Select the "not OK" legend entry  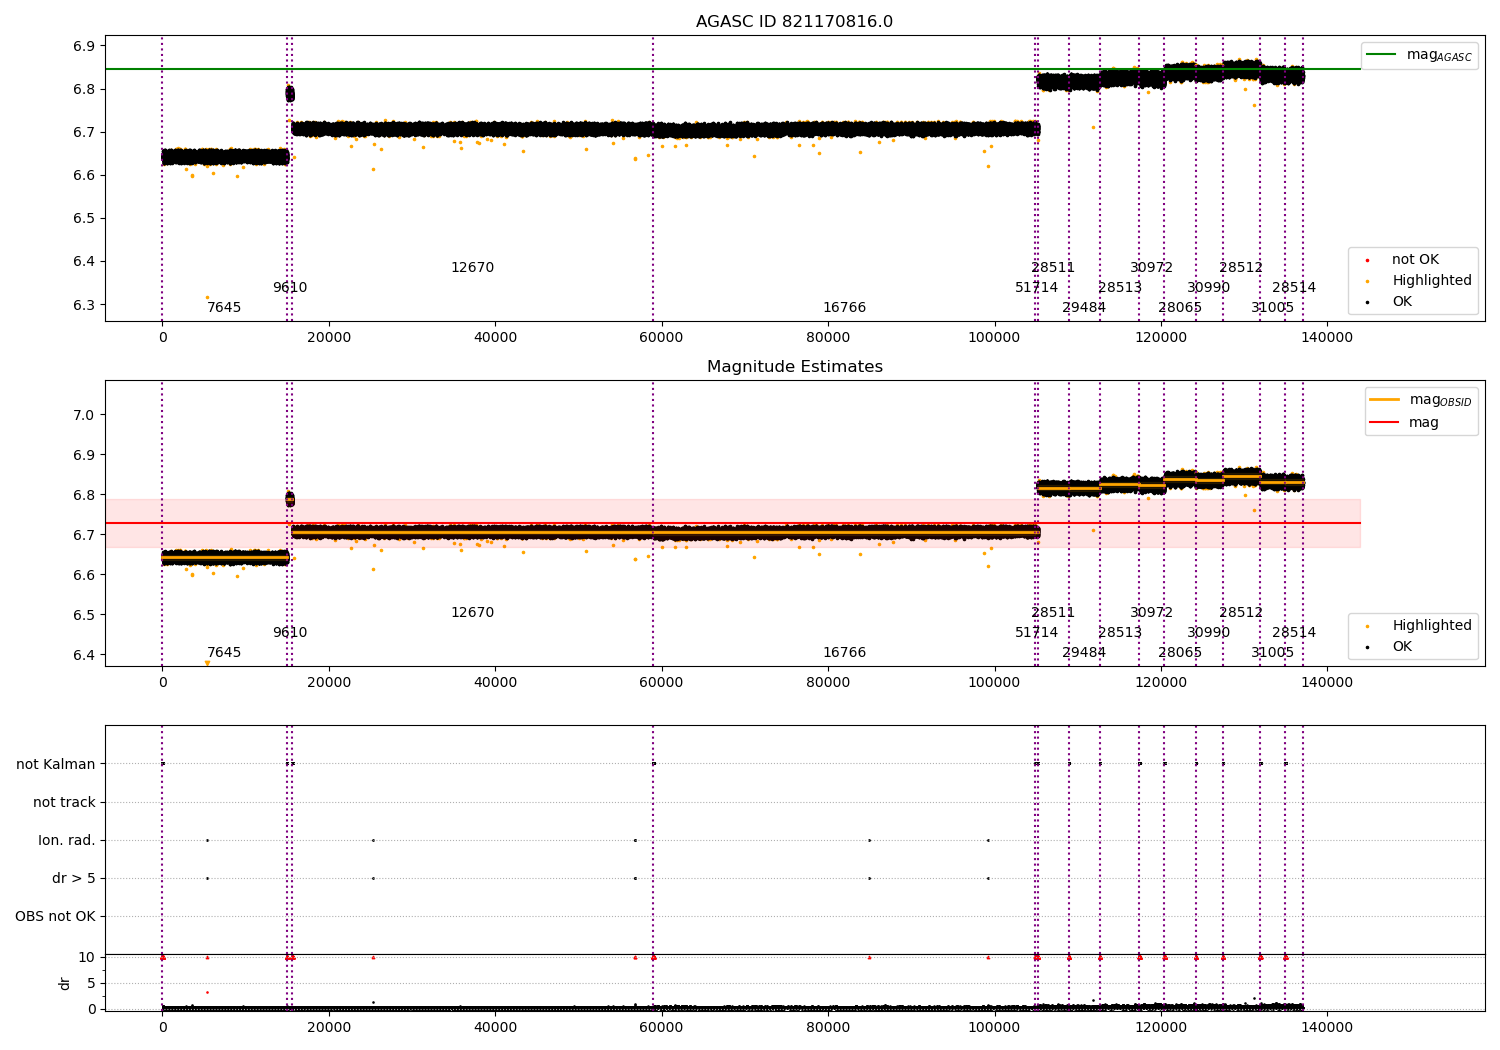(1415, 260)
